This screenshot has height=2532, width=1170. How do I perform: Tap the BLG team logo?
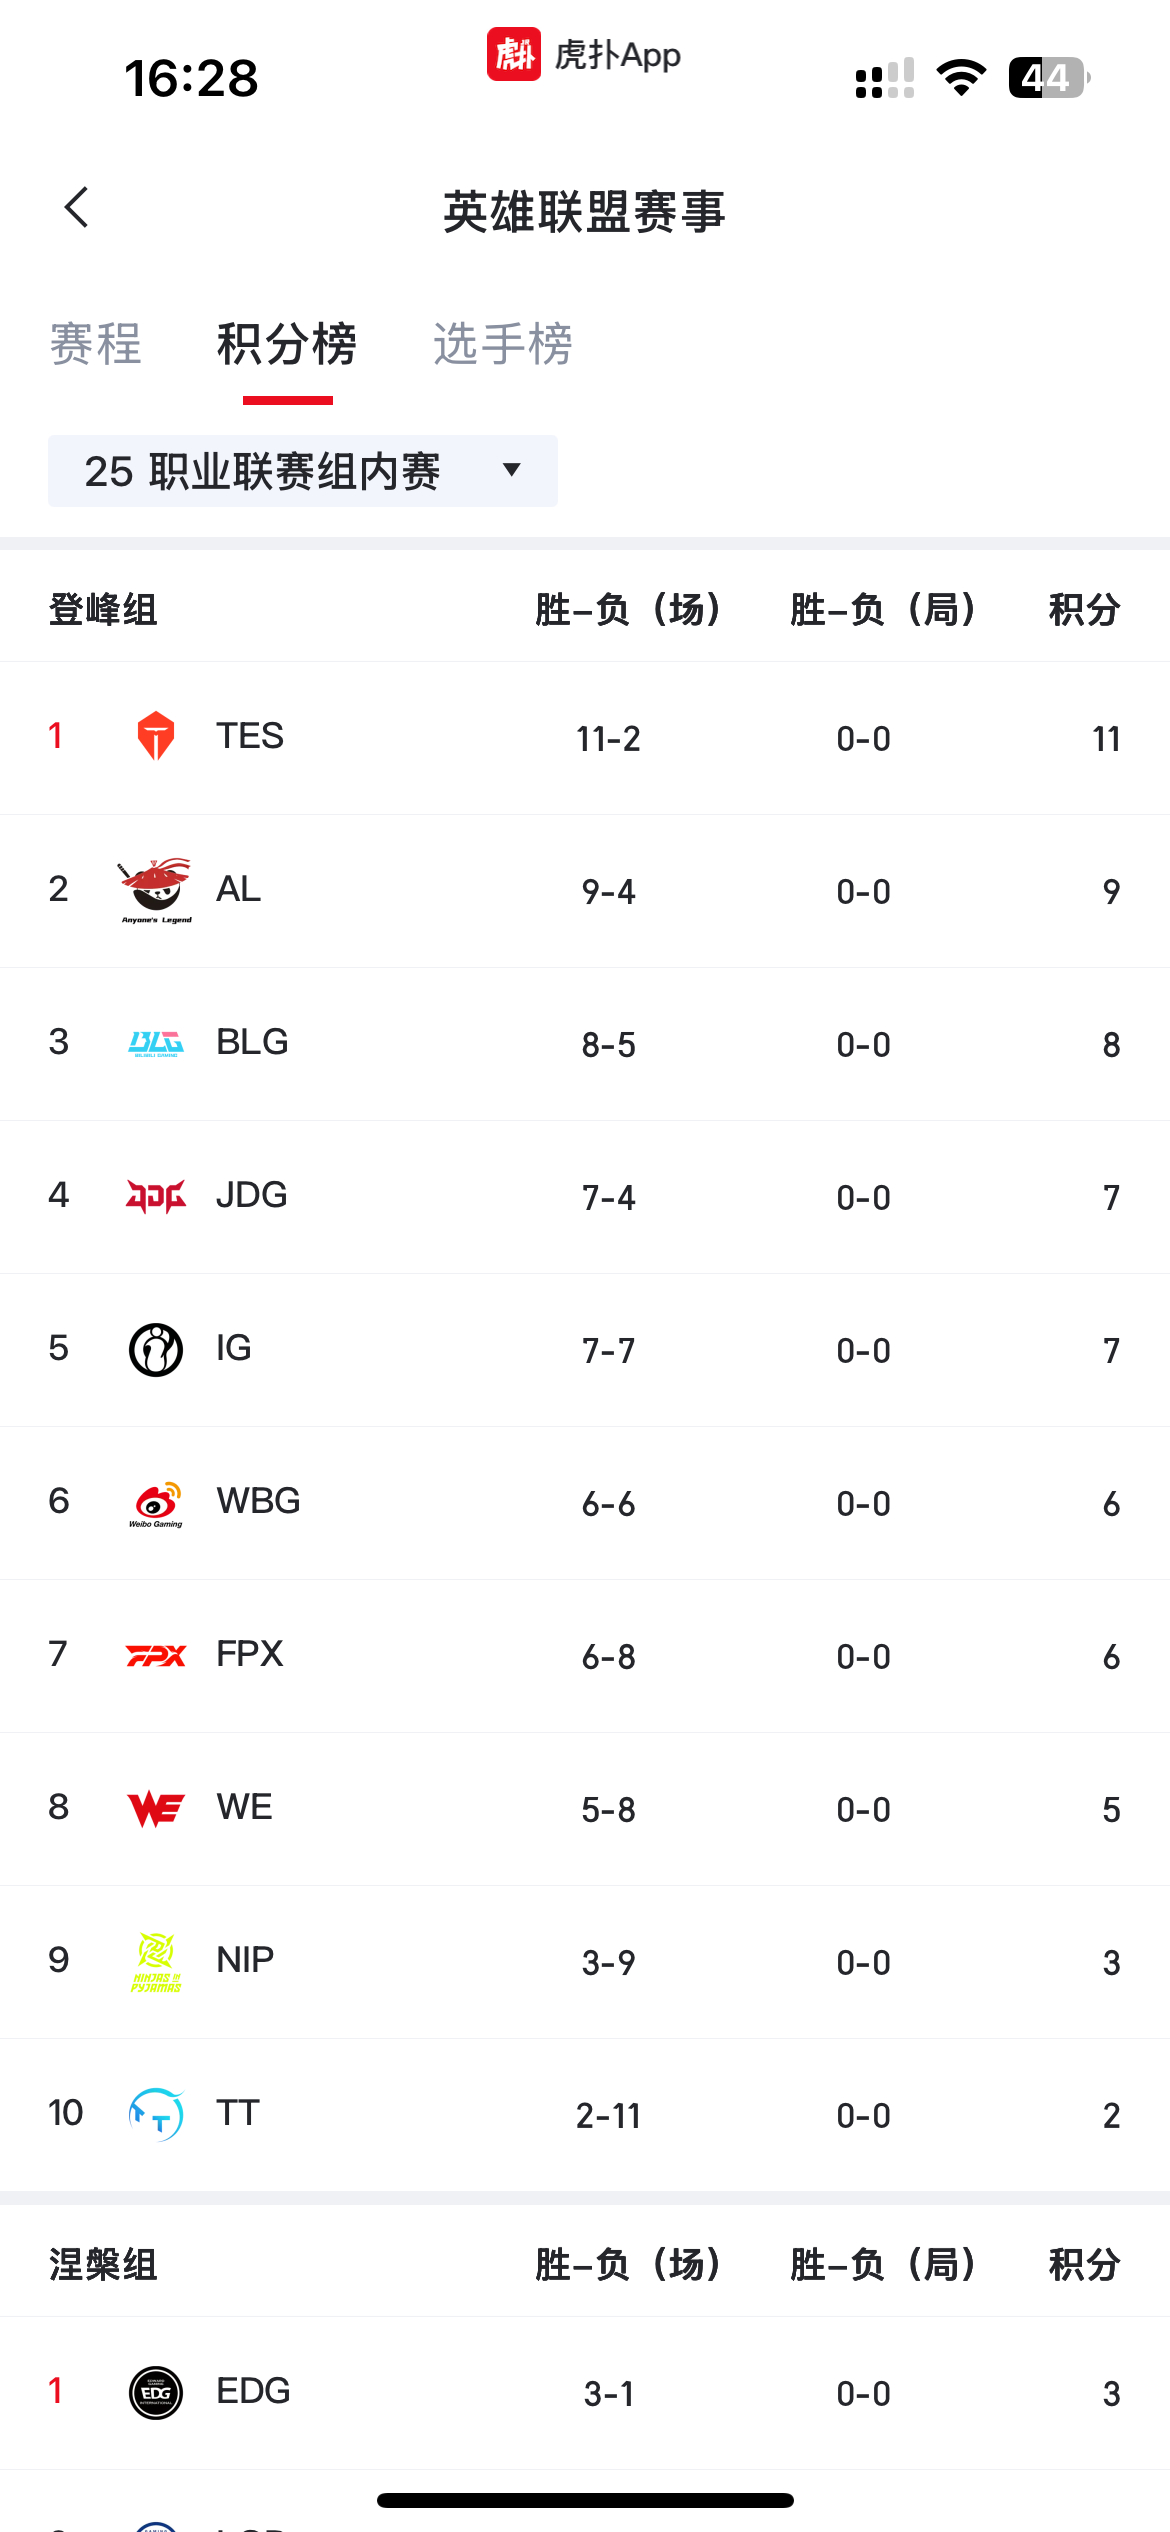(x=156, y=1043)
